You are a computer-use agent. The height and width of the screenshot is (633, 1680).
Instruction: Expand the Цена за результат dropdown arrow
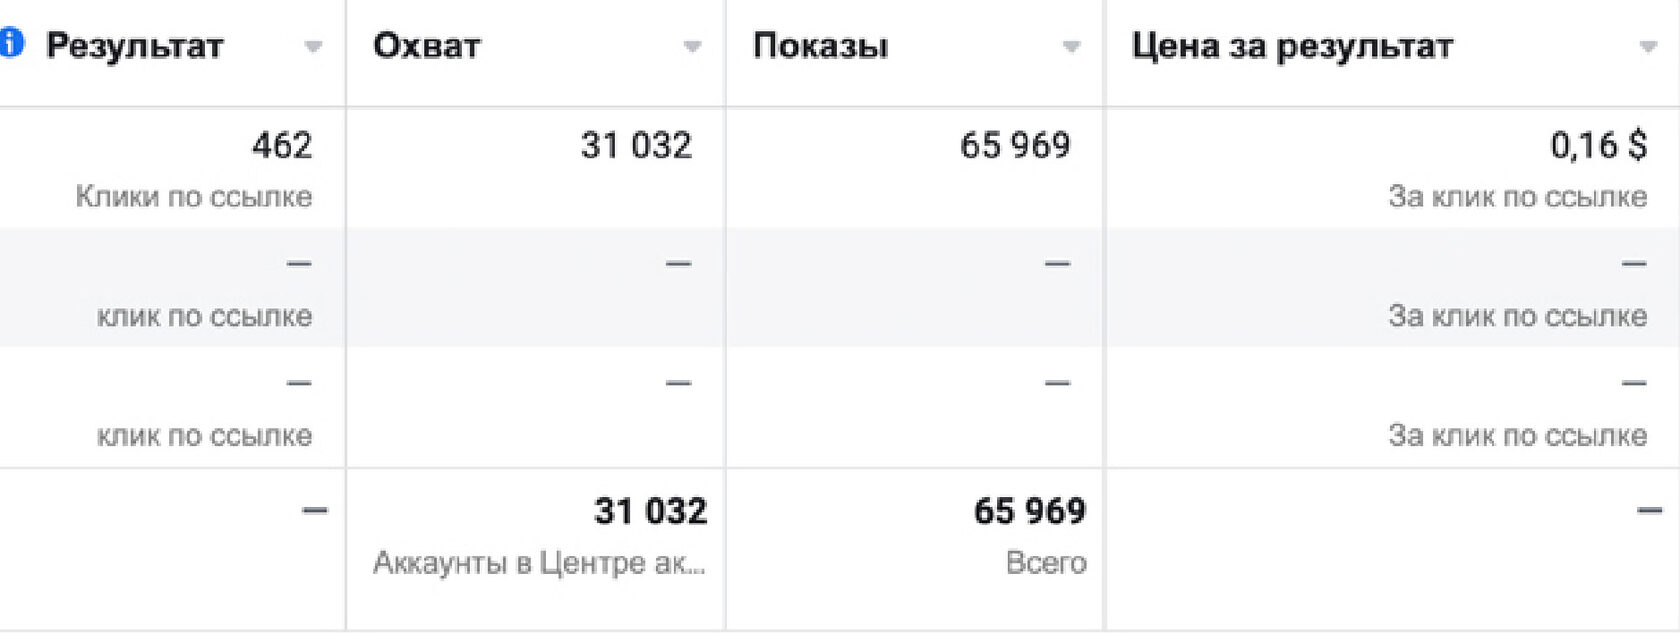coord(1648,47)
